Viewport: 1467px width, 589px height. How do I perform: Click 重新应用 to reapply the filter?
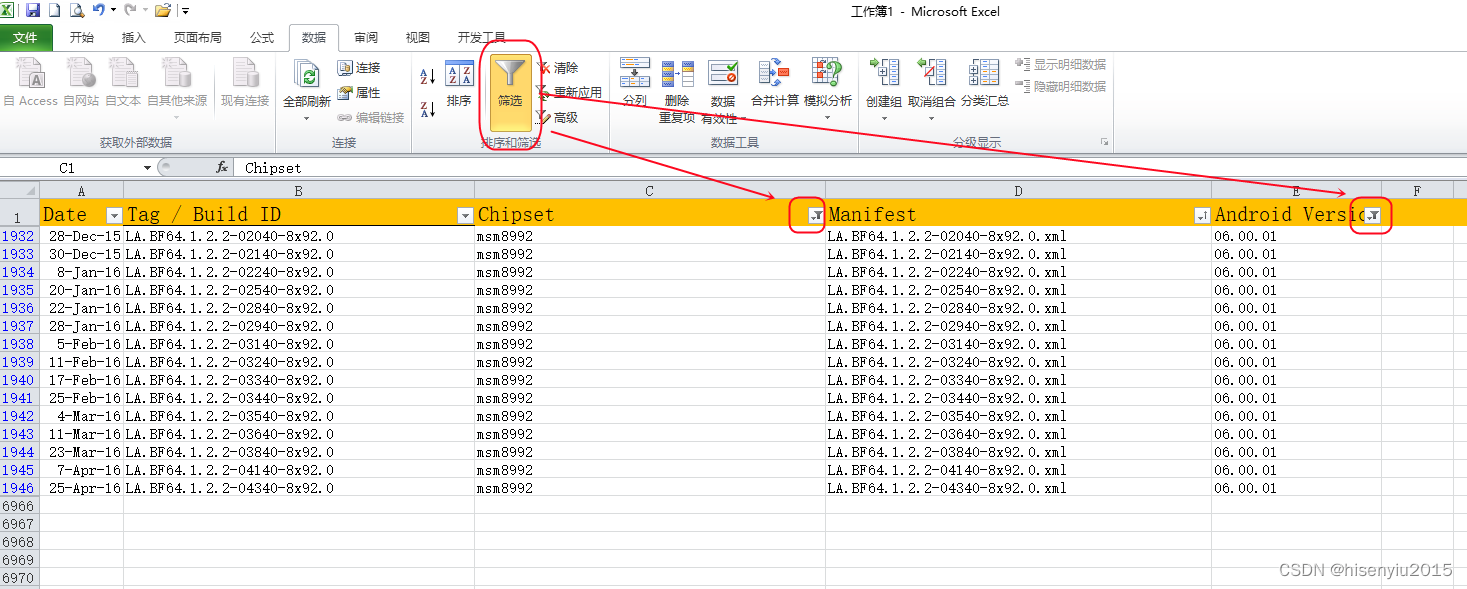(569, 93)
